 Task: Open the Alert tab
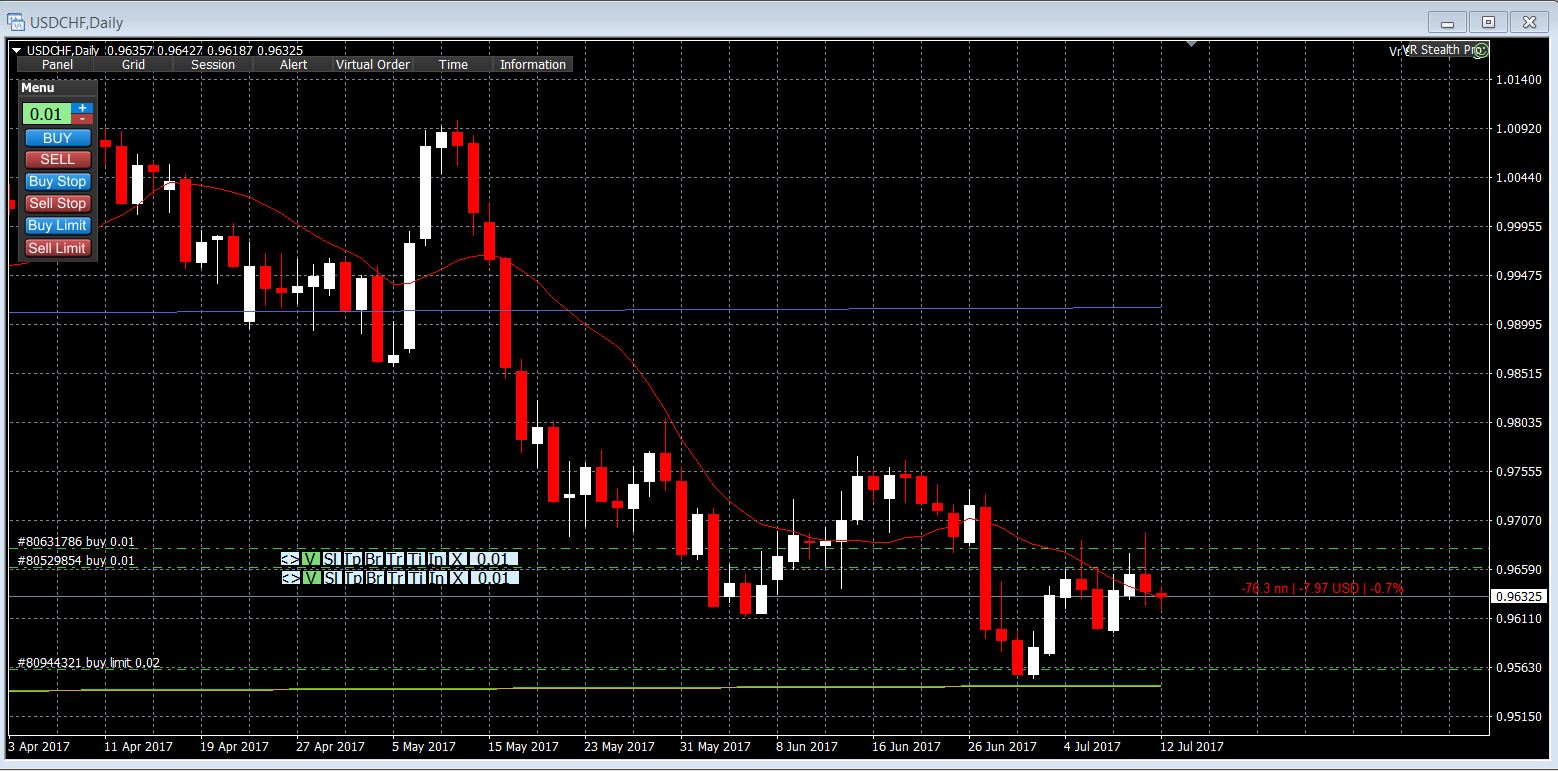point(293,65)
